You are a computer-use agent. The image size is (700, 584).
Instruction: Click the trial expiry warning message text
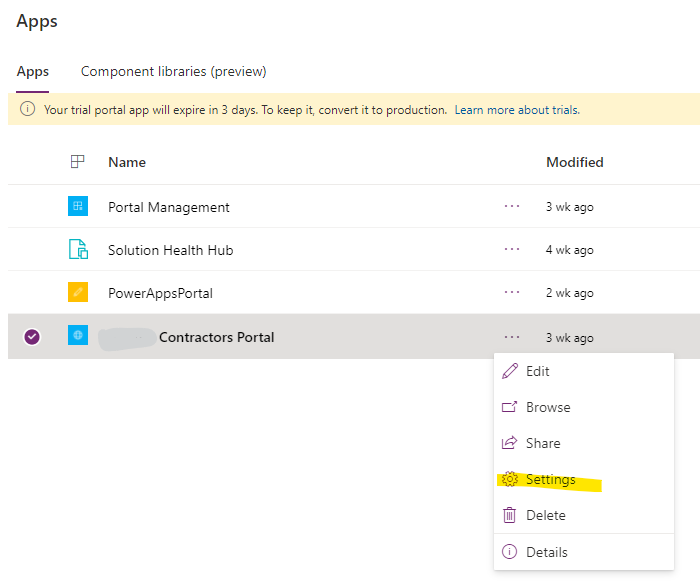click(246, 110)
